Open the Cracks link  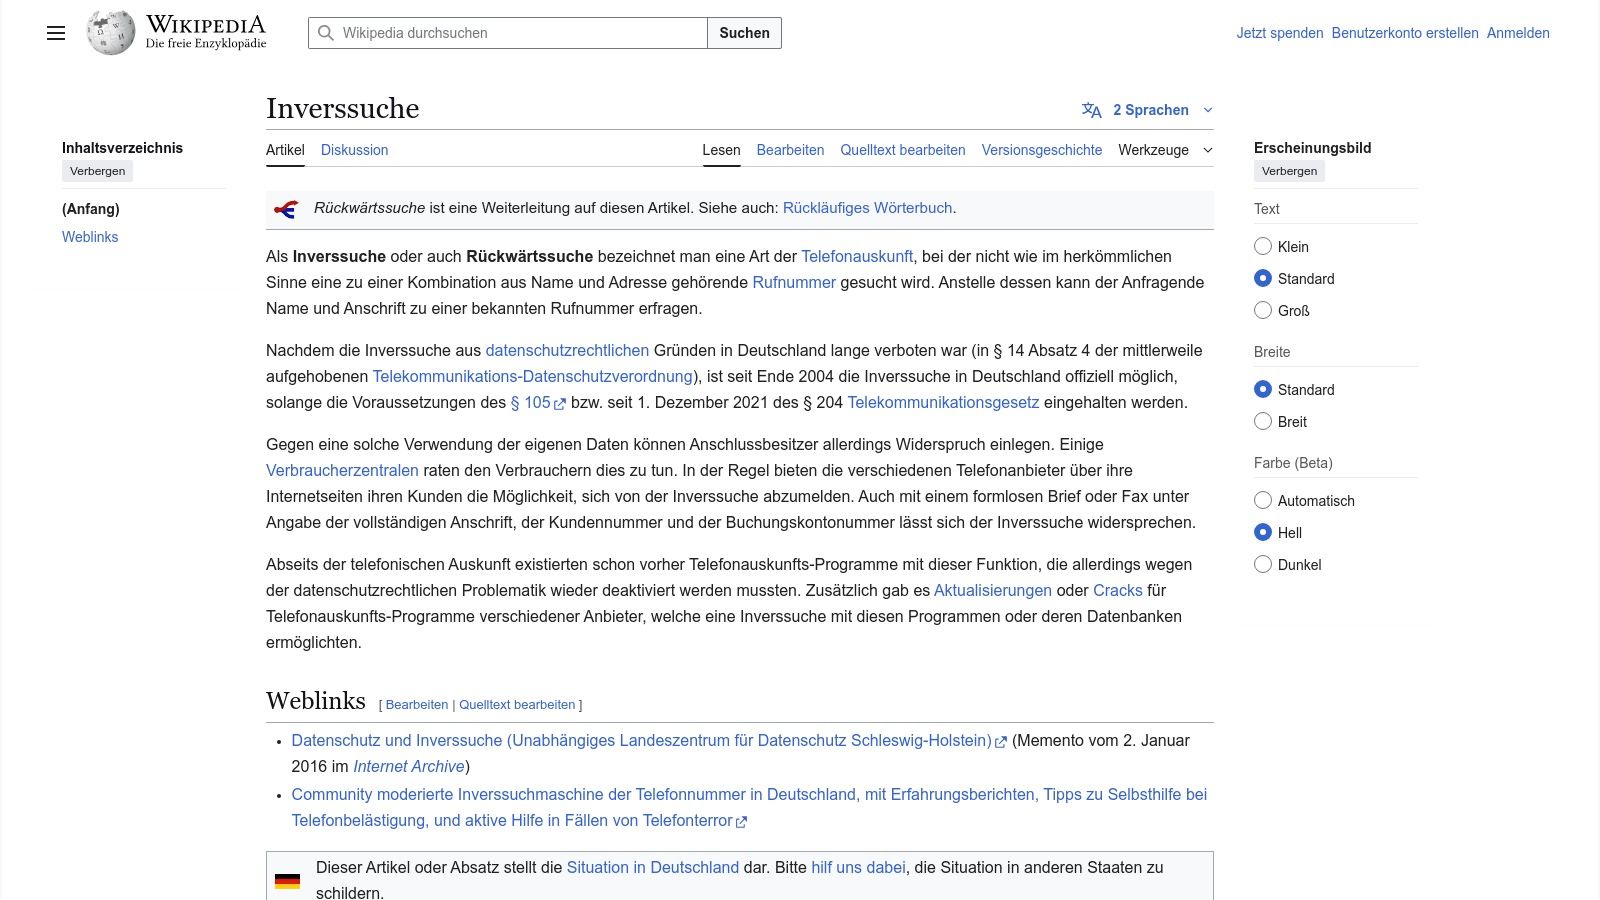click(1118, 590)
